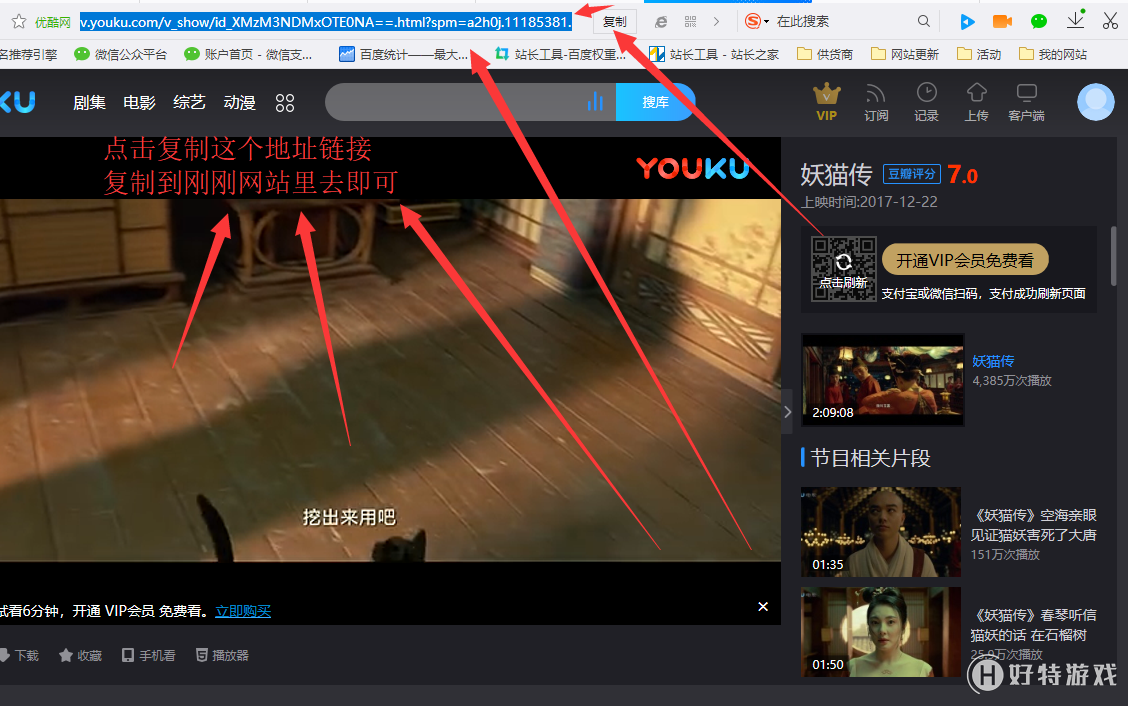Collapse the sidebar with the player-edge arrow
Image resolution: width=1128 pixels, height=706 pixels.
tap(787, 412)
